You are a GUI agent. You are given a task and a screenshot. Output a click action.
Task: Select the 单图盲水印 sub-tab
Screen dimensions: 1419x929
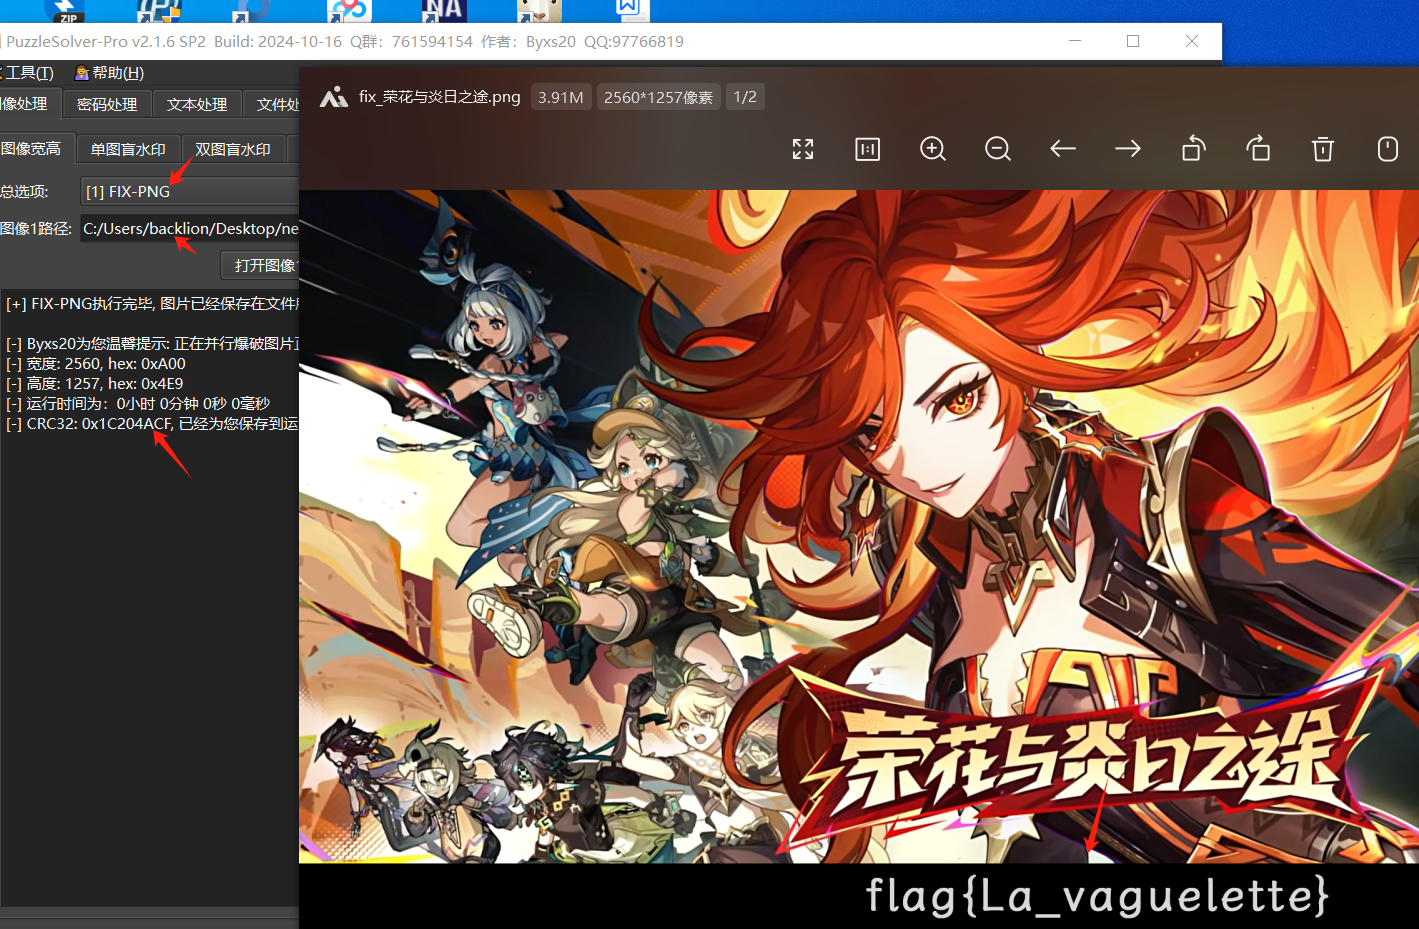coord(128,149)
